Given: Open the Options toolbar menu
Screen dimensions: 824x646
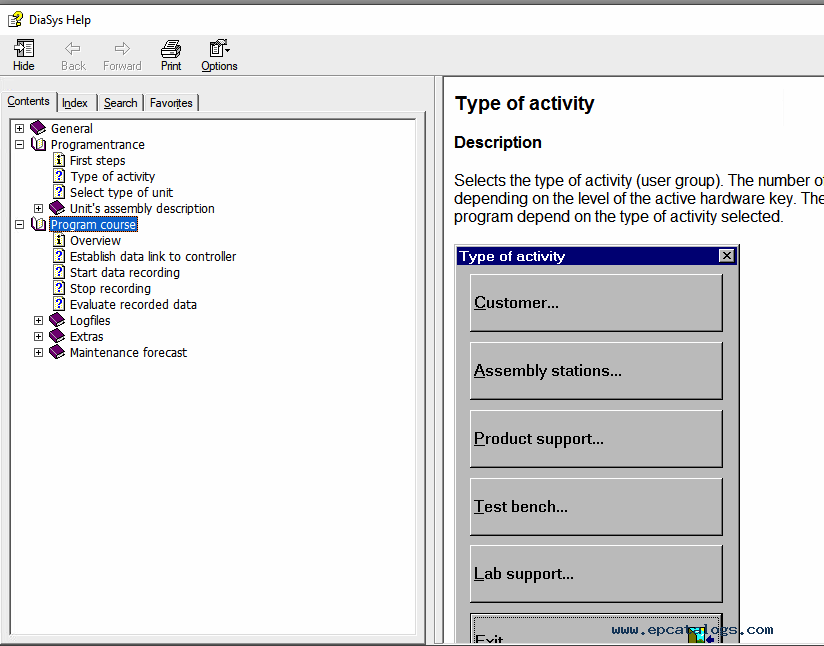Looking at the screenshot, I should point(219,49).
